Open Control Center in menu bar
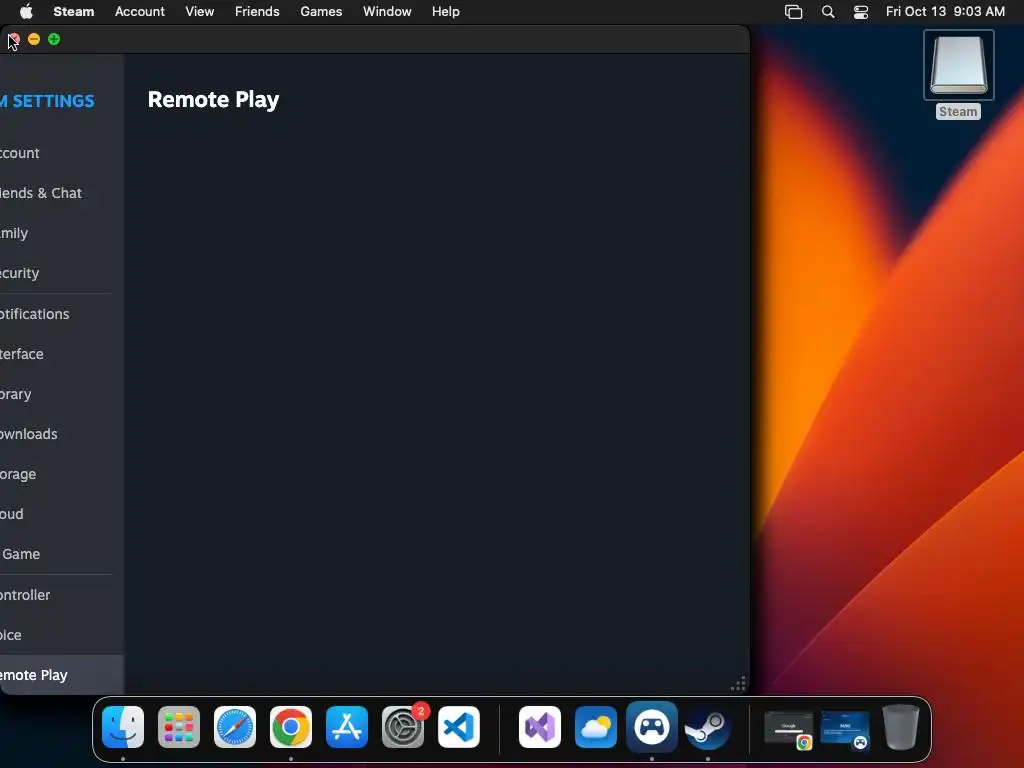The height and width of the screenshot is (768, 1024). coord(861,12)
